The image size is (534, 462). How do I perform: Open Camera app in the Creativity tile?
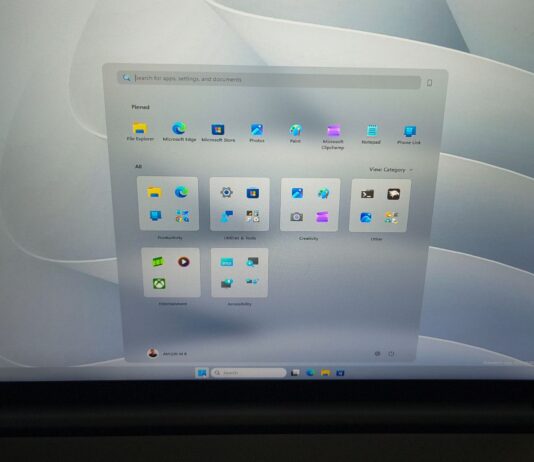point(297,217)
